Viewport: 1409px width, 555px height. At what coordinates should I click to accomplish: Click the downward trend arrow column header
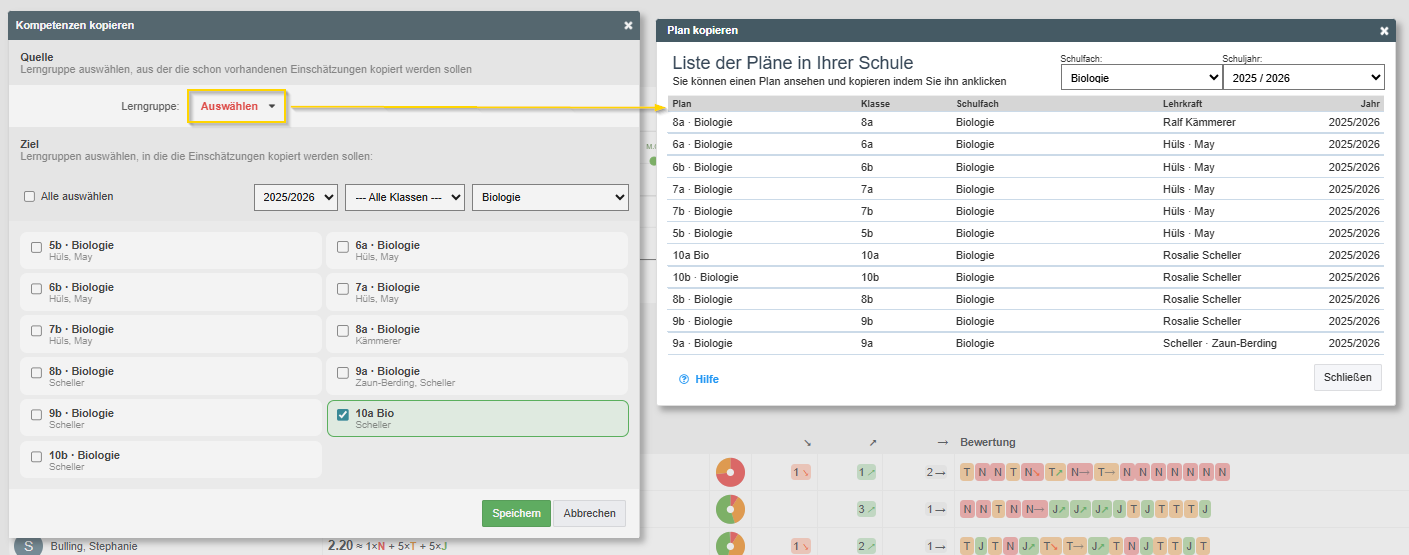pyautogui.click(x=807, y=442)
